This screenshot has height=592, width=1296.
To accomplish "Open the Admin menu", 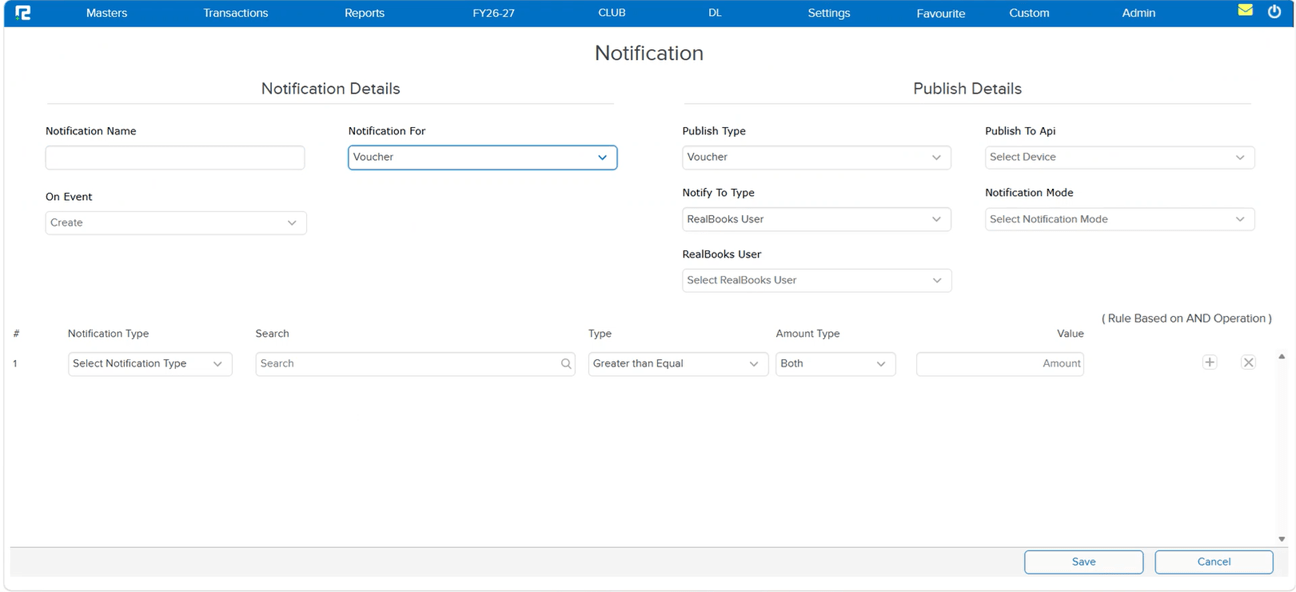I will (1139, 13).
